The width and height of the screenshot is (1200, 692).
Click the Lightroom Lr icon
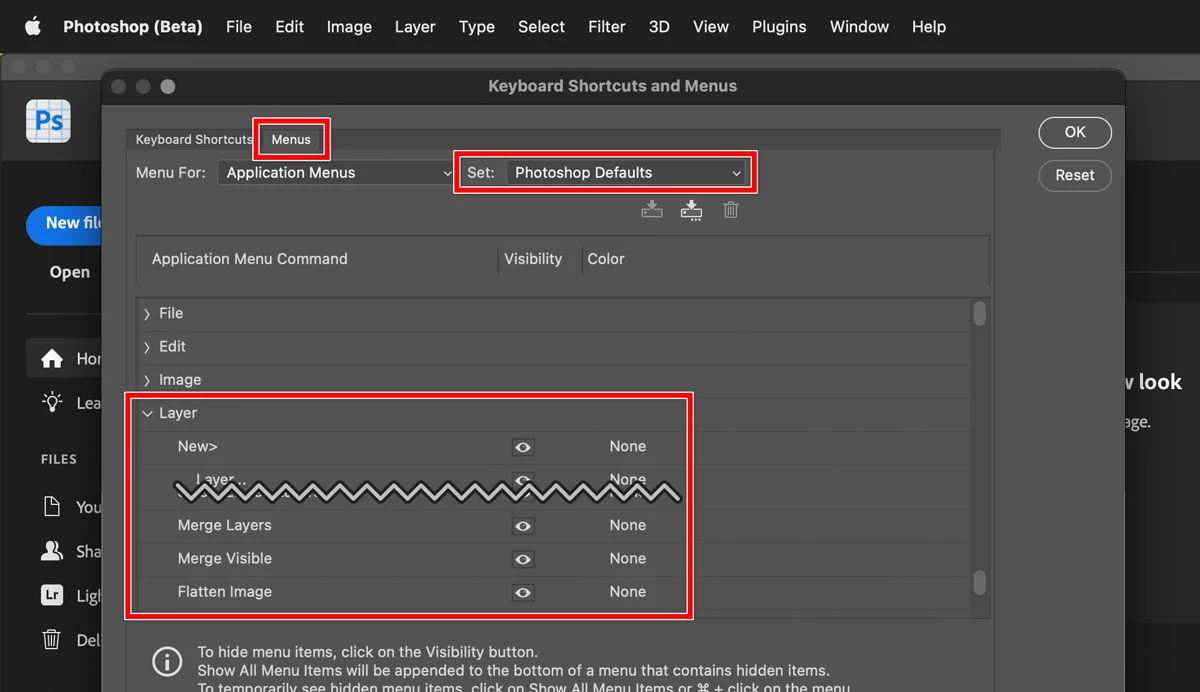coord(52,595)
